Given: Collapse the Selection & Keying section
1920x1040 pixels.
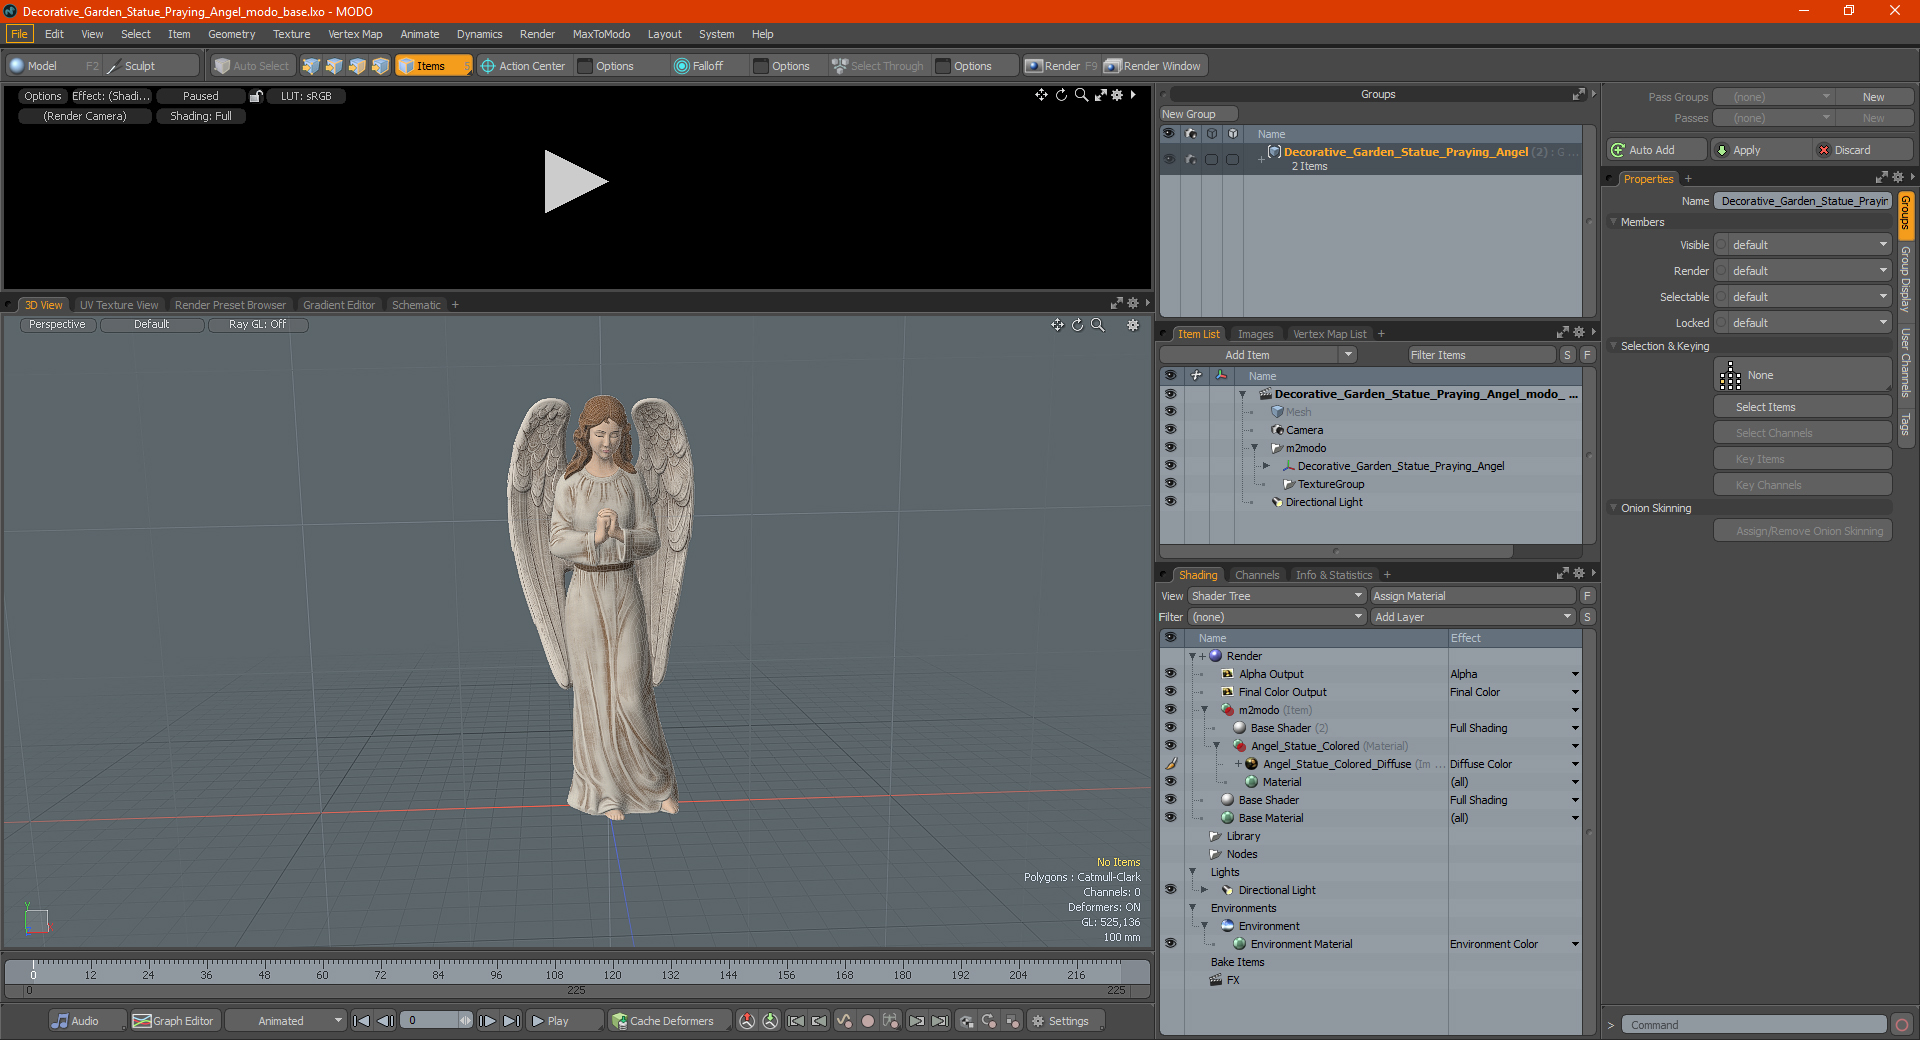Looking at the screenshot, I should (x=1613, y=346).
